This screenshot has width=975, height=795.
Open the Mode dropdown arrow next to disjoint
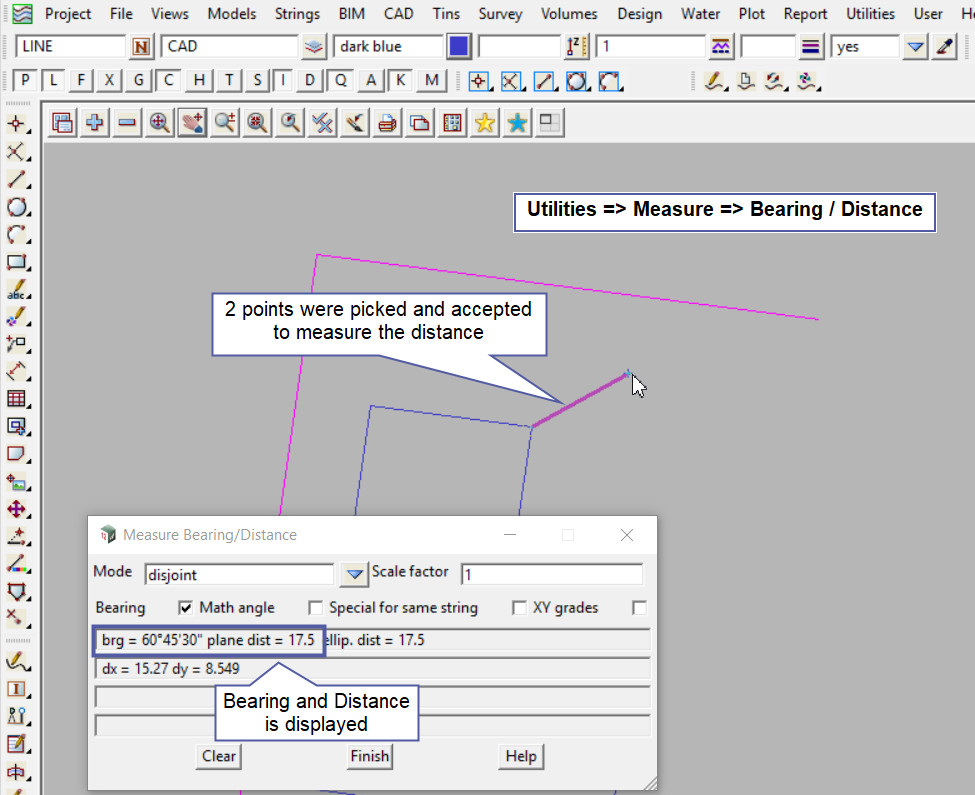(x=353, y=574)
